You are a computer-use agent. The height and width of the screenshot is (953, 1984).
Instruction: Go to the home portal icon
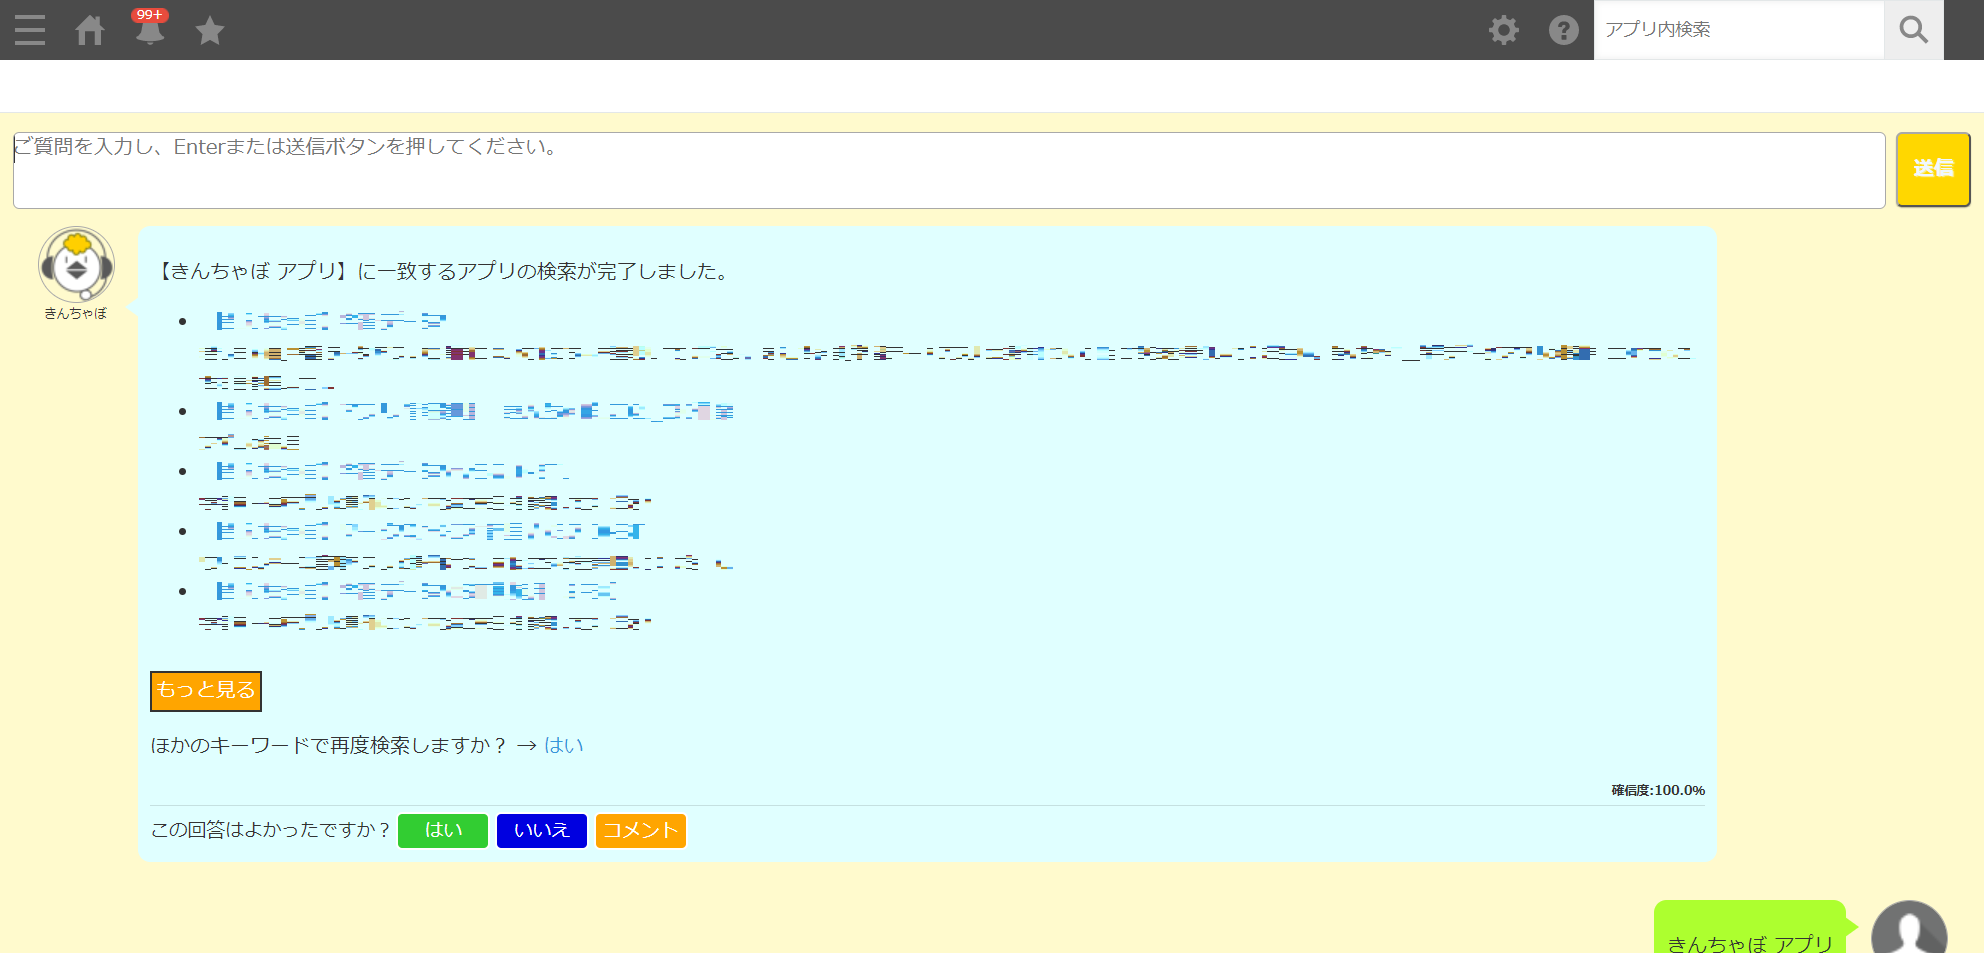pos(90,30)
